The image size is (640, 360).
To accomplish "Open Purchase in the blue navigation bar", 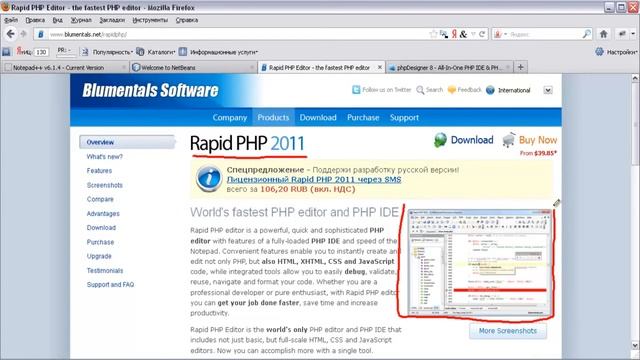I will click(x=363, y=118).
